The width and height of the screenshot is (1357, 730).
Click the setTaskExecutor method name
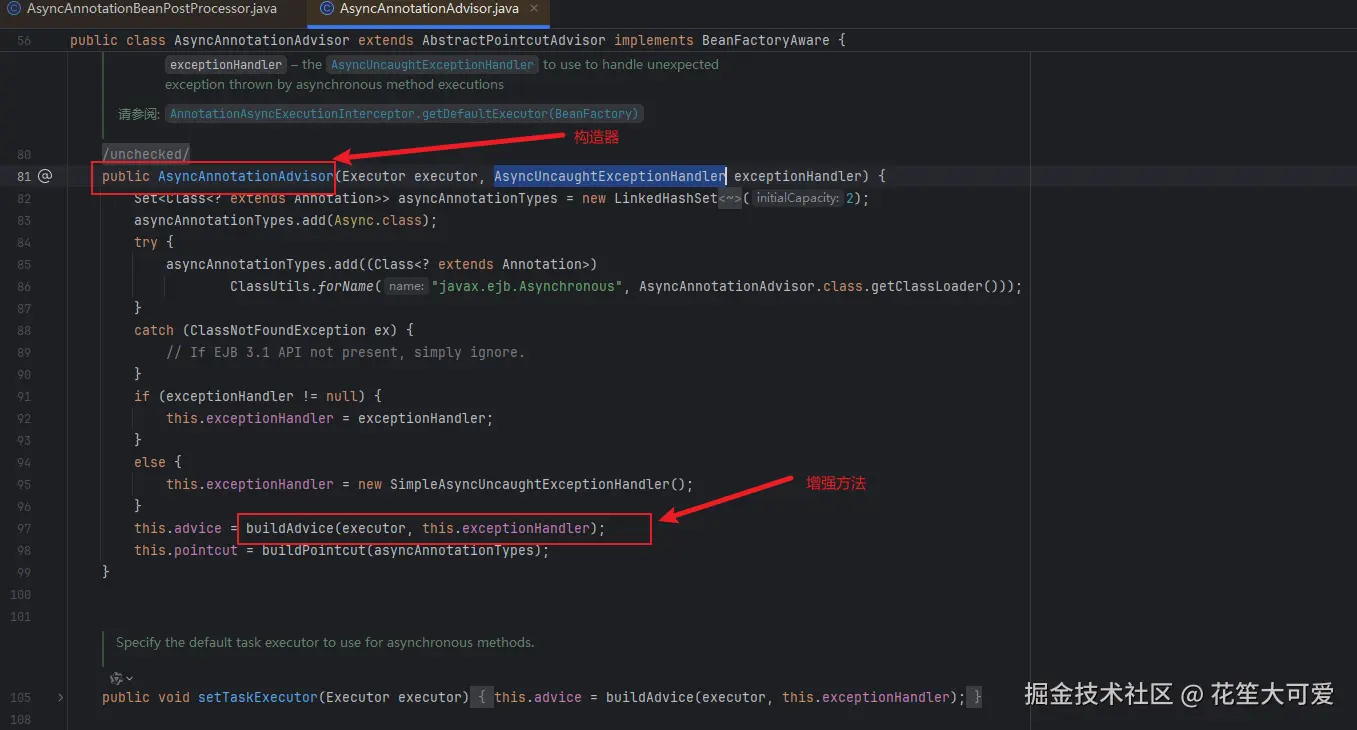[x=257, y=697]
